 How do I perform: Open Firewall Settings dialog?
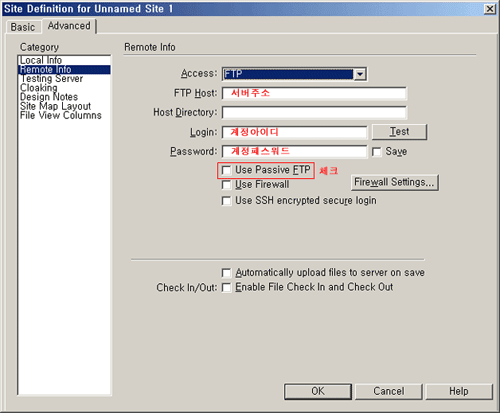tap(395, 182)
